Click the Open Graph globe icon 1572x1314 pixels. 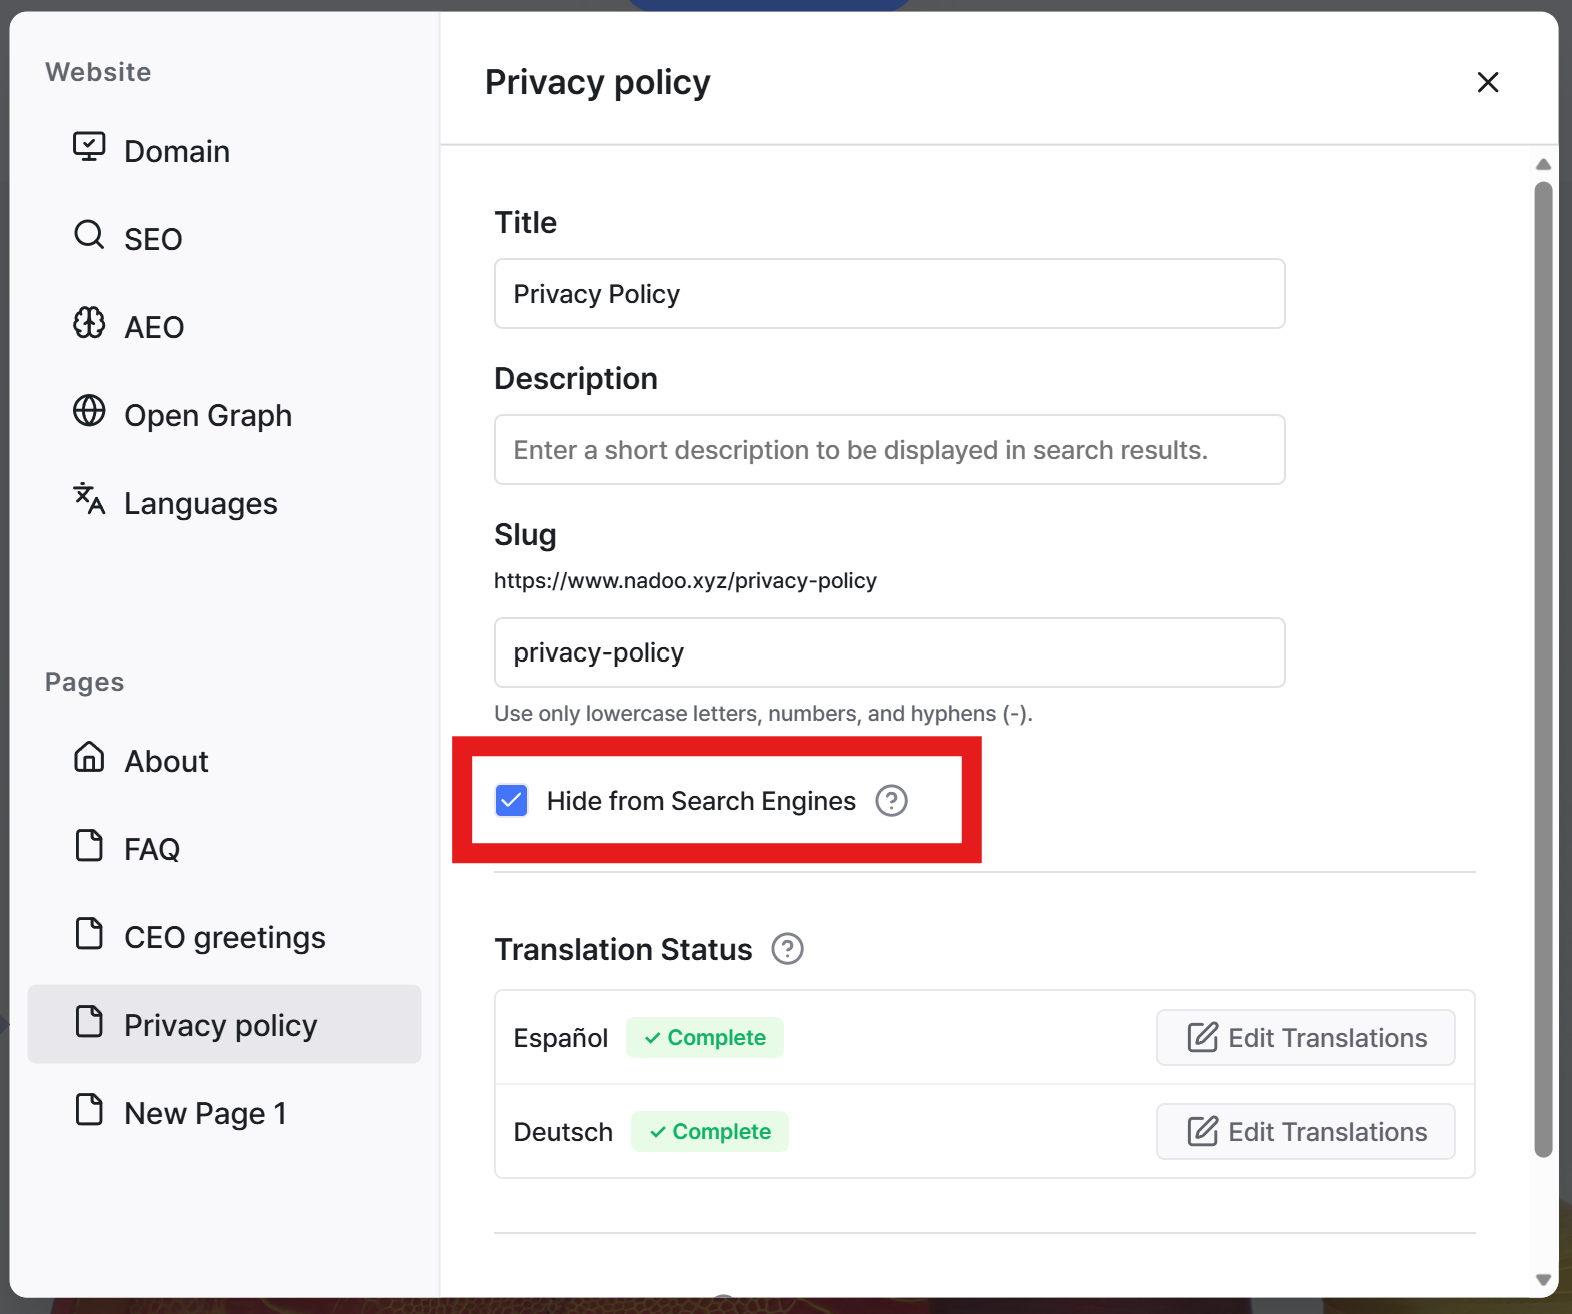click(x=89, y=411)
